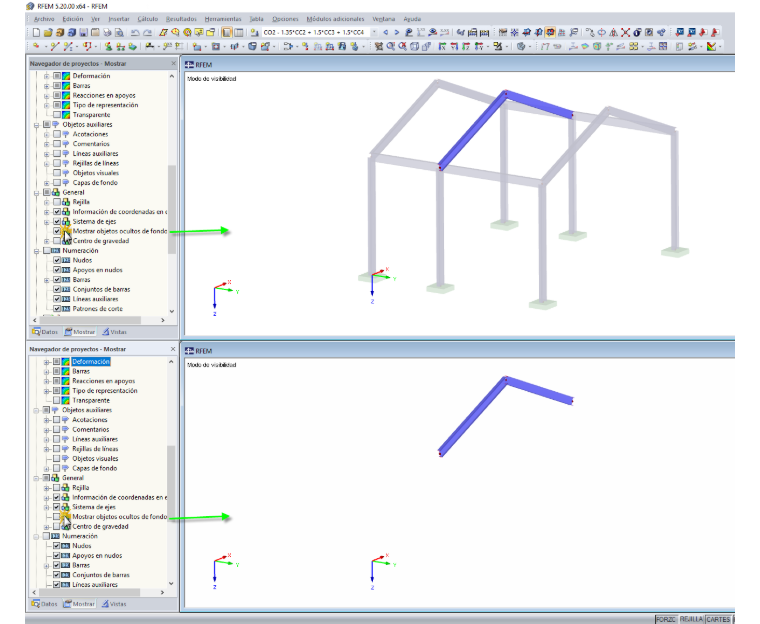
Task: Click top navigator horizontal scrollbar right arrow
Action: [x=163, y=320]
